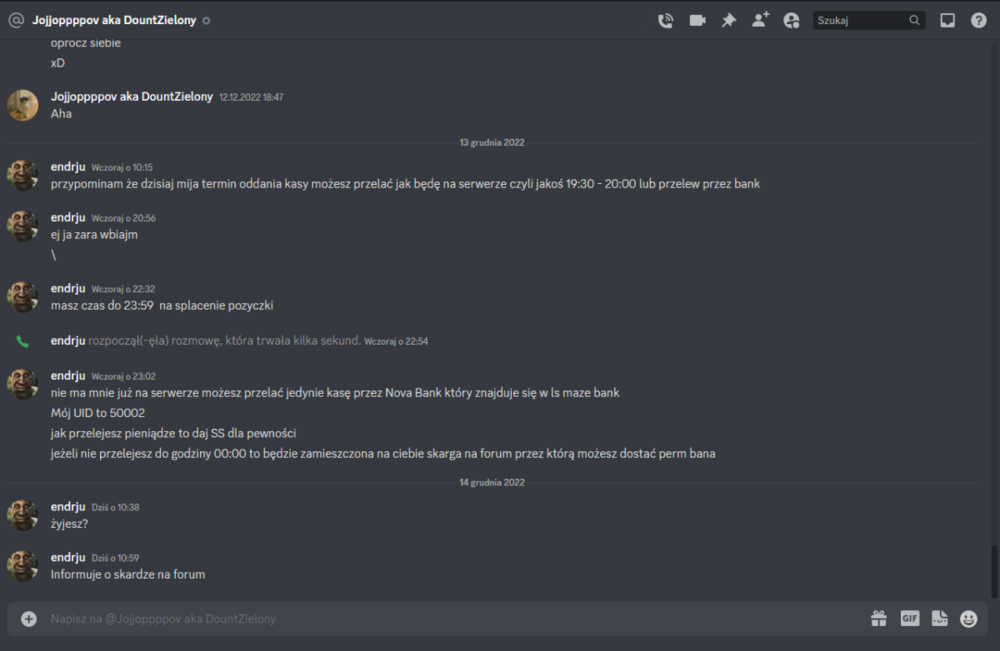
Task: Open the GIF picker
Action: 910,618
